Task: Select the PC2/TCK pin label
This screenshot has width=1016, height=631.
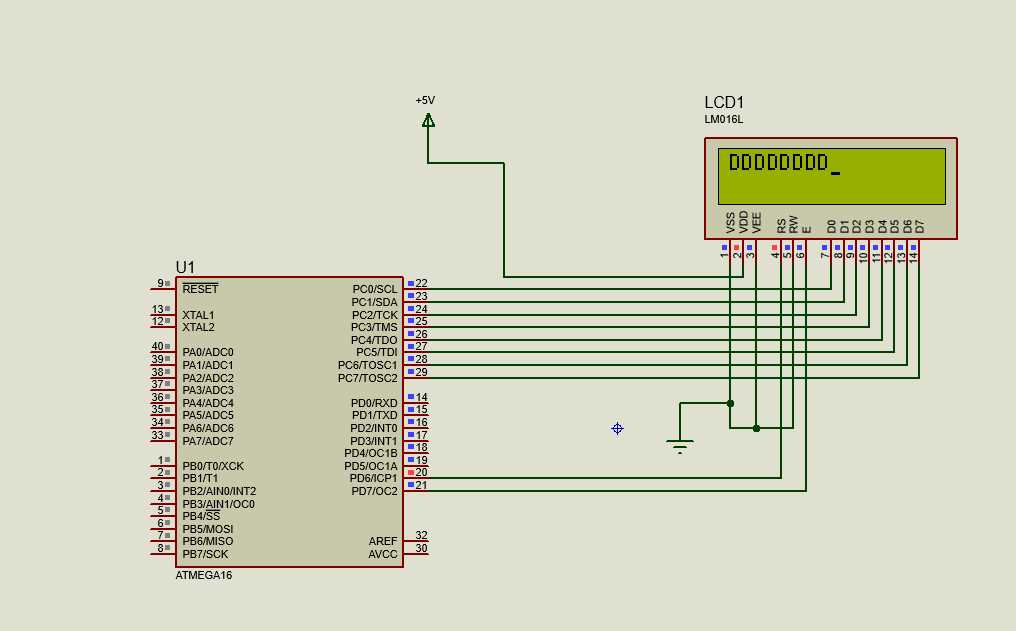Action: pyautogui.click(x=375, y=315)
